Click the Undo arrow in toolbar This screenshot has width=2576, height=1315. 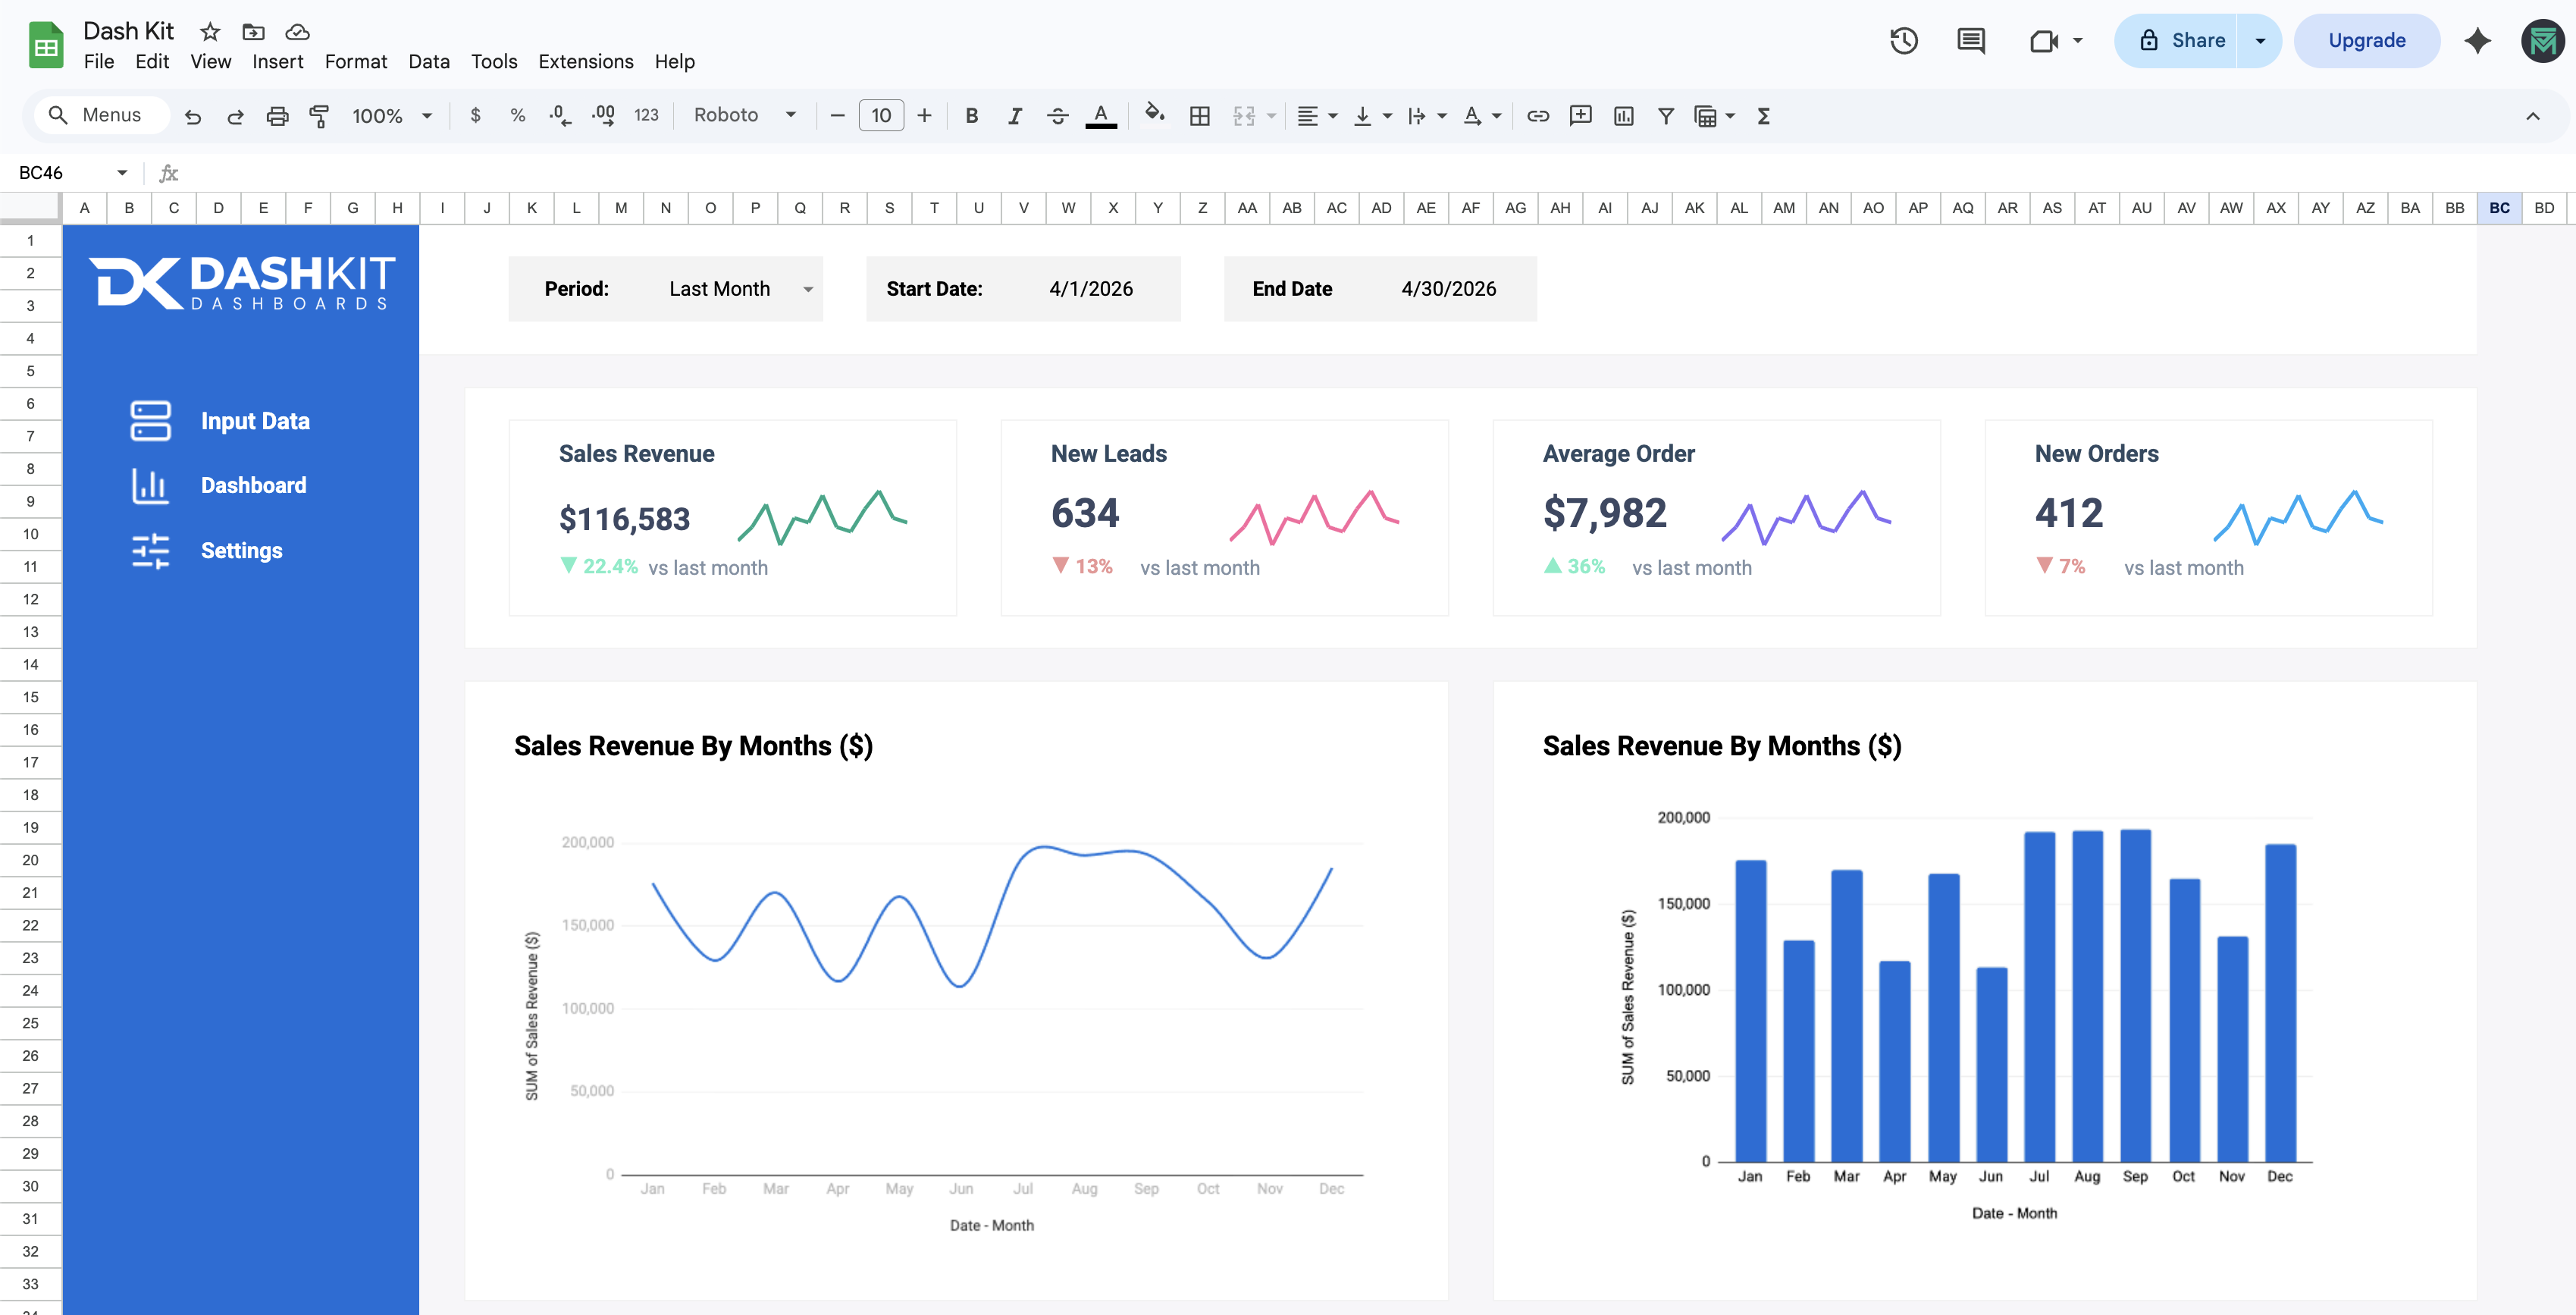(x=193, y=116)
